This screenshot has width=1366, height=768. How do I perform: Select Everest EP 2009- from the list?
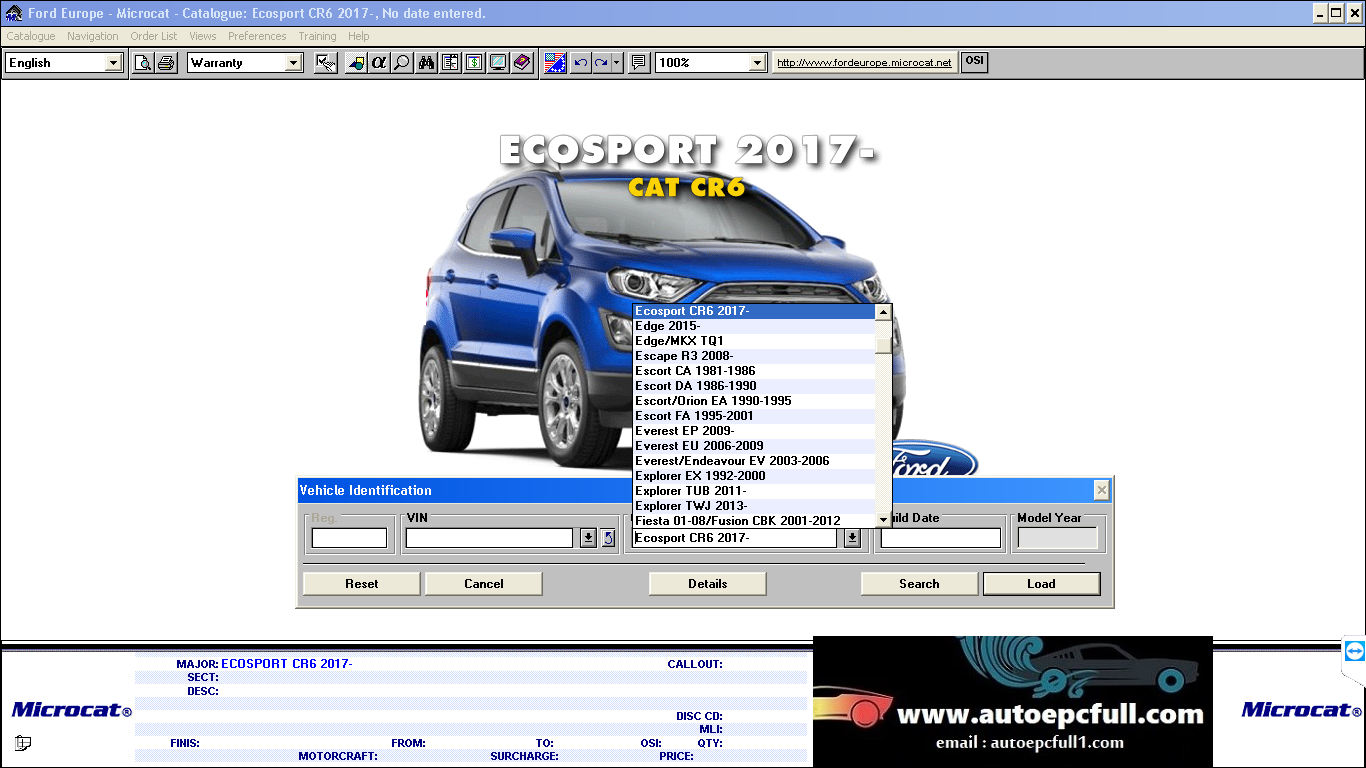(x=754, y=431)
